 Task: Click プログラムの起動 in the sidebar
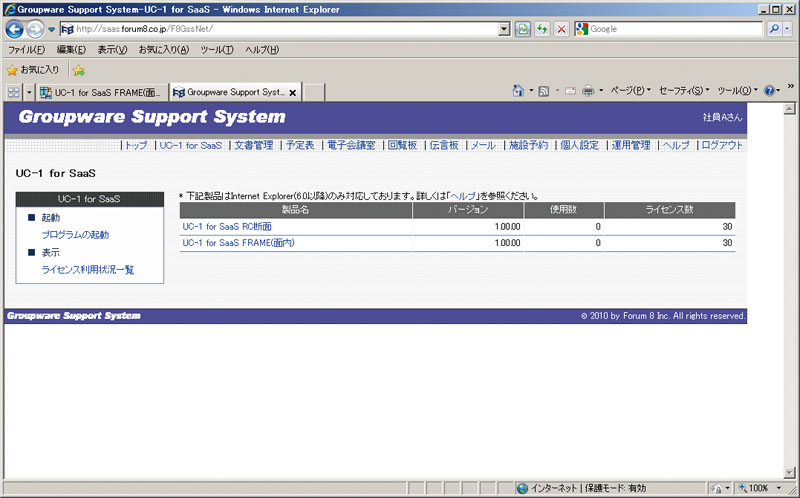click(x=75, y=235)
